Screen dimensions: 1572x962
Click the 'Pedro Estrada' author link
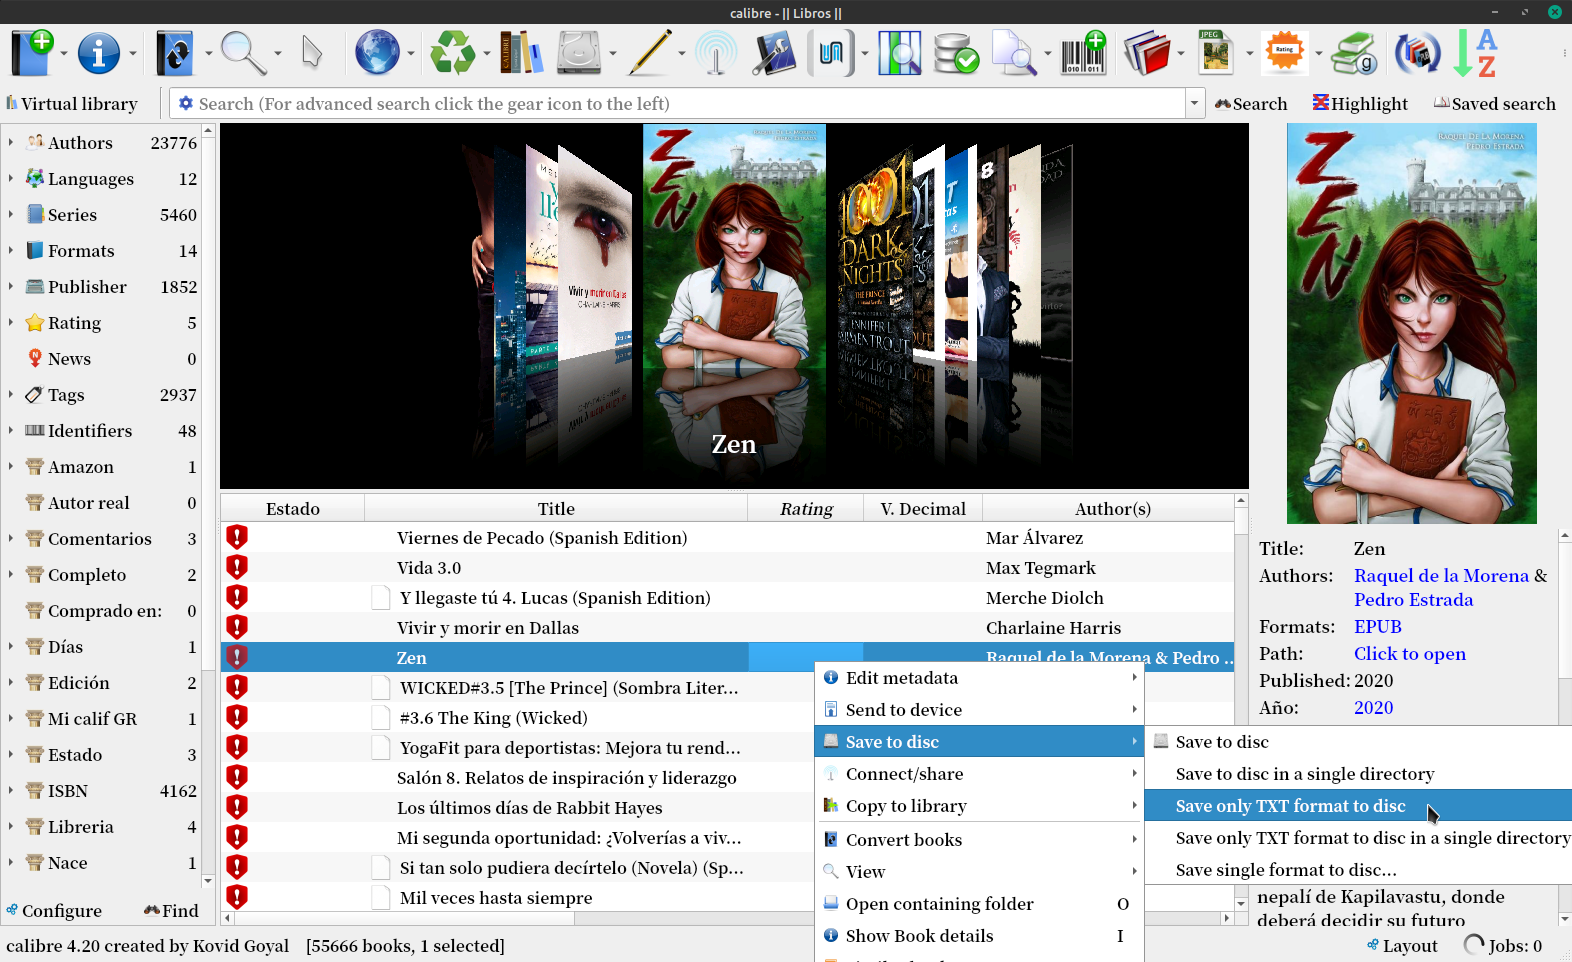(1414, 599)
